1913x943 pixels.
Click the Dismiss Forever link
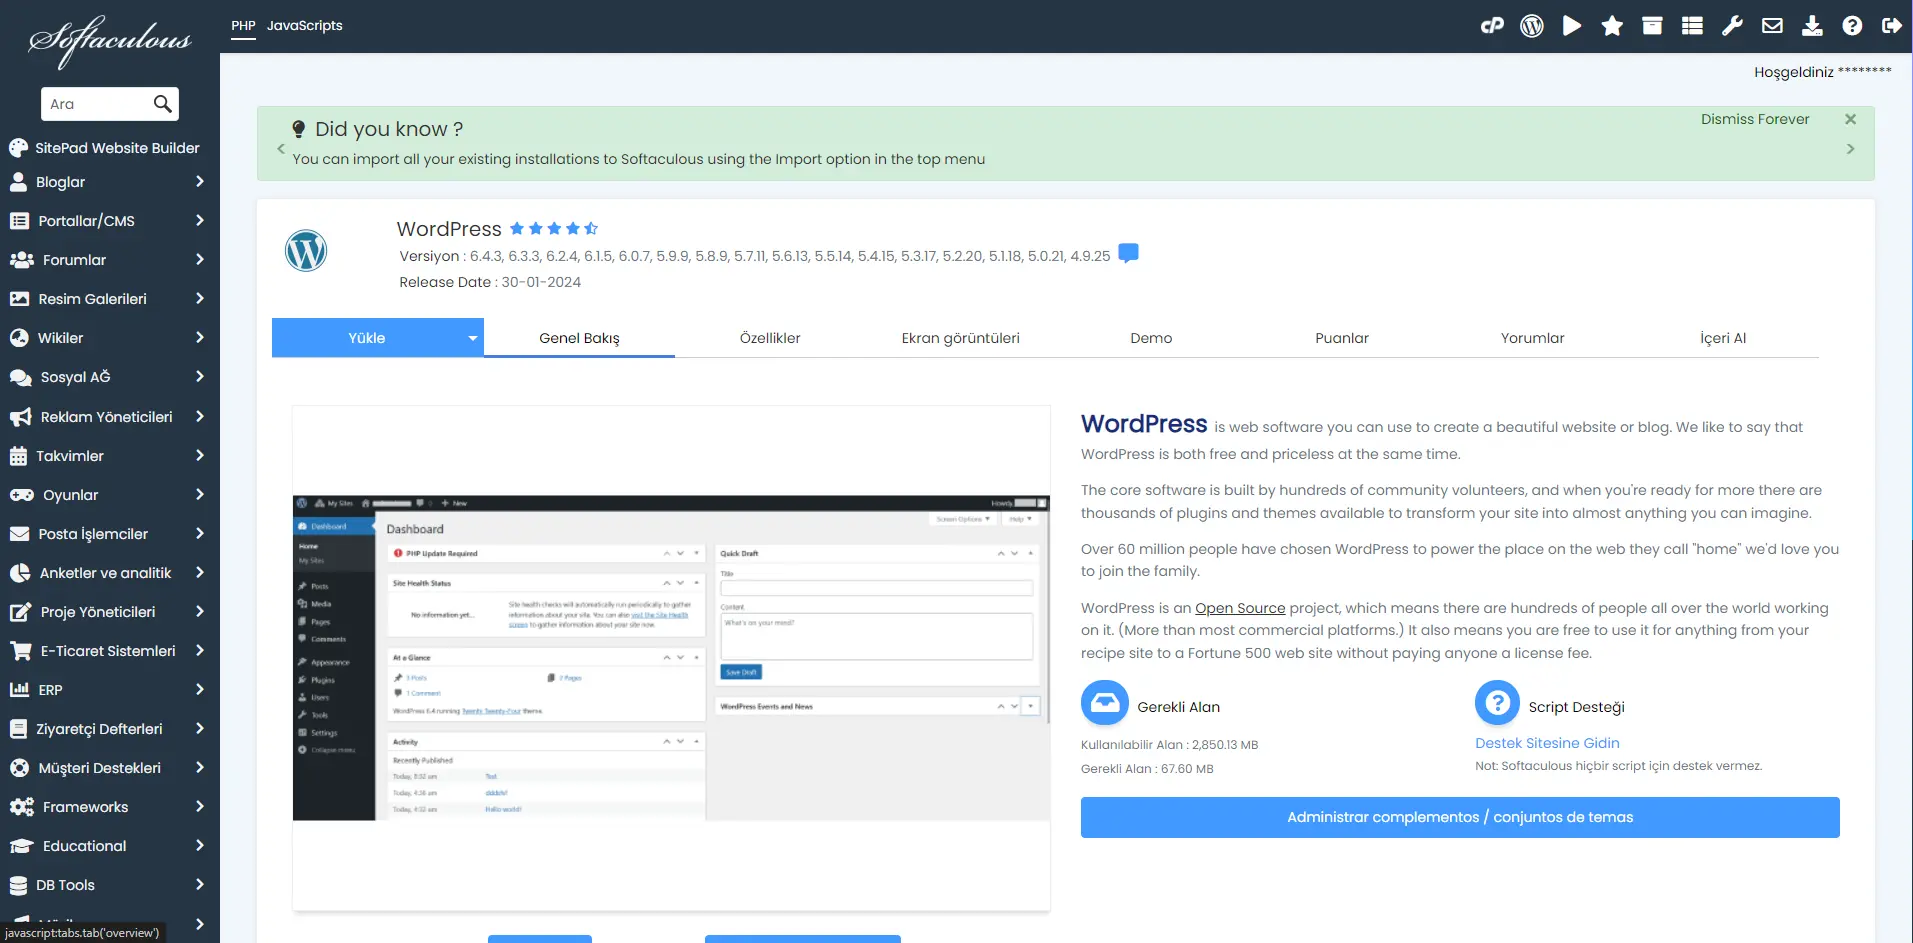[1755, 119]
